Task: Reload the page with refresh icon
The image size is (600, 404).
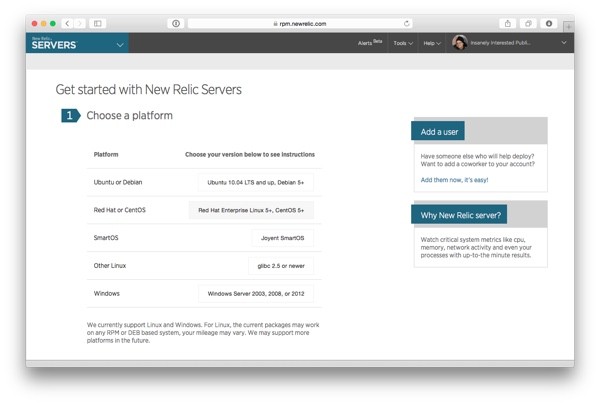Action: [406, 23]
